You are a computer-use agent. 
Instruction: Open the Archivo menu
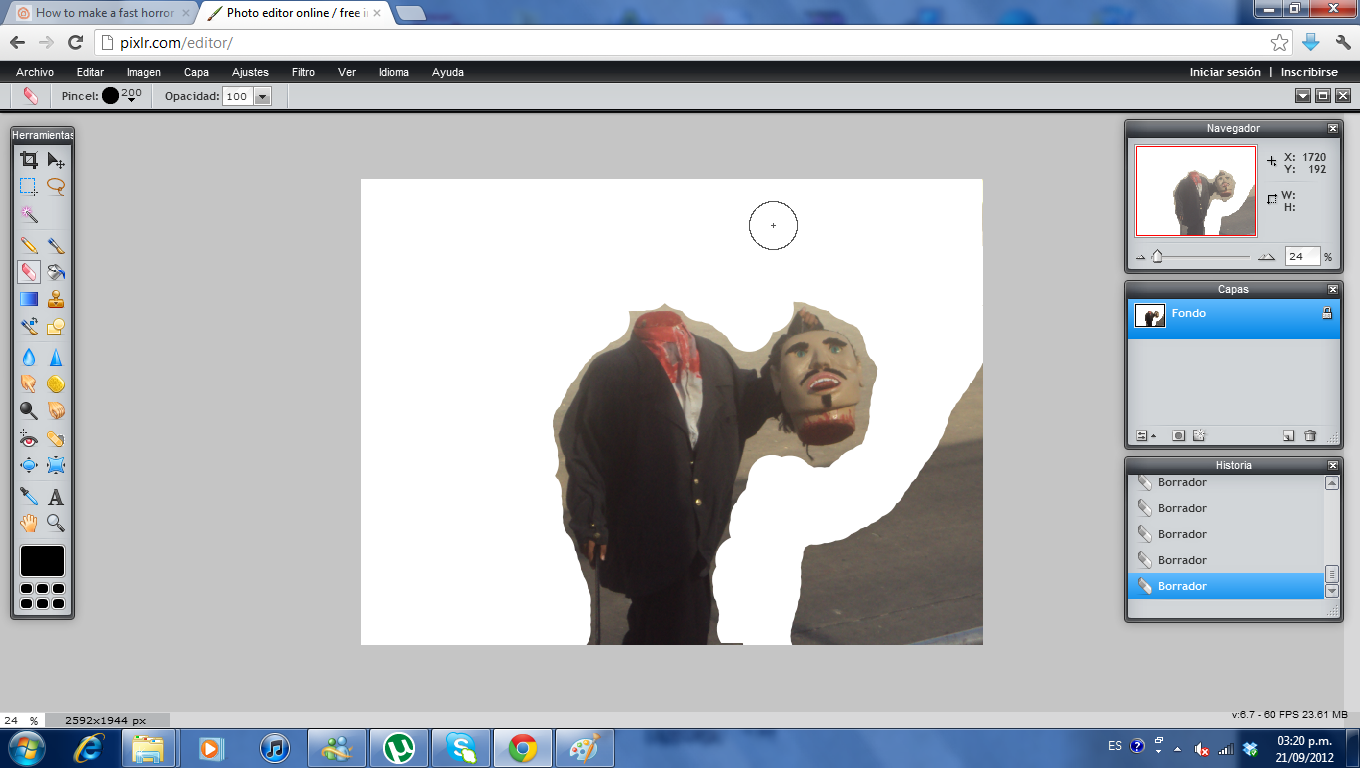(35, 72)
